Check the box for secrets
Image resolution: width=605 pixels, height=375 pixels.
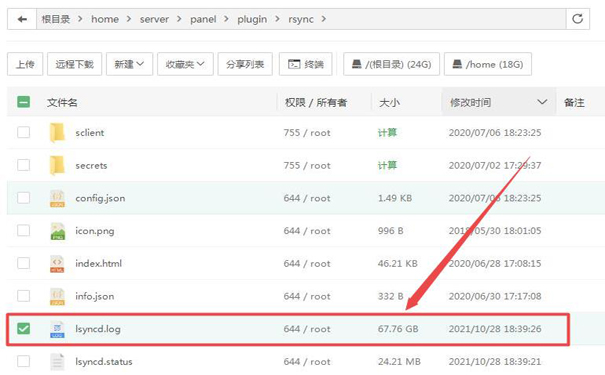click(24, 165)
